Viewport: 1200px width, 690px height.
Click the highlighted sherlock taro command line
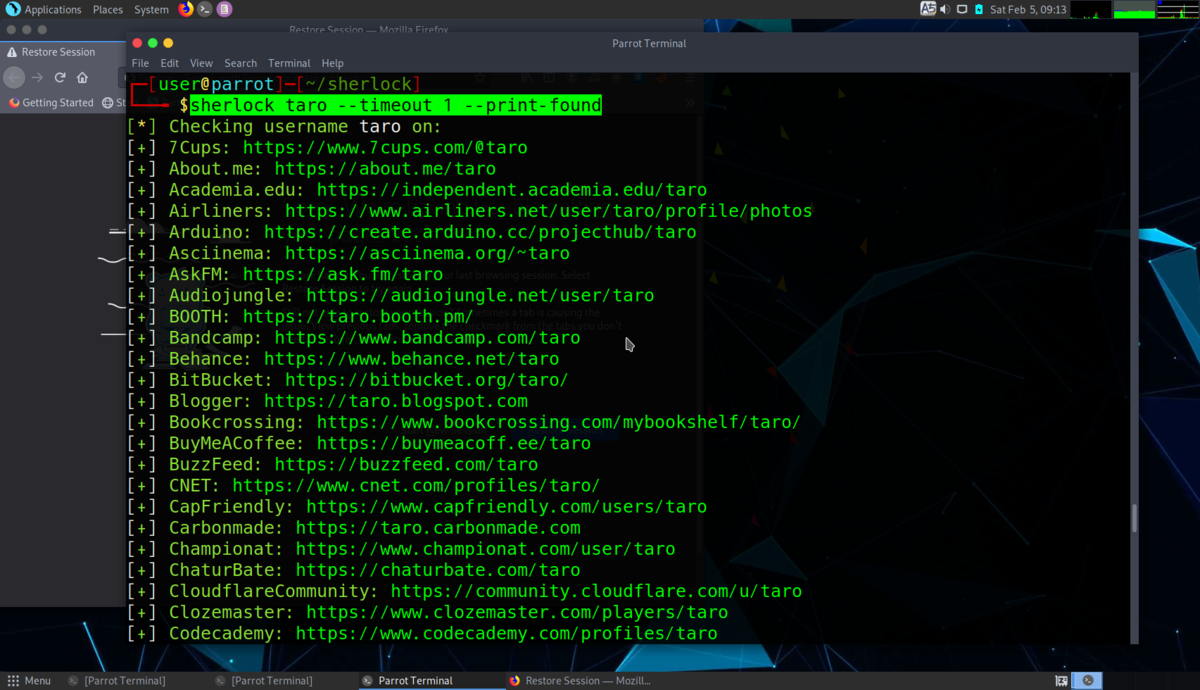(x=396, y=105)
